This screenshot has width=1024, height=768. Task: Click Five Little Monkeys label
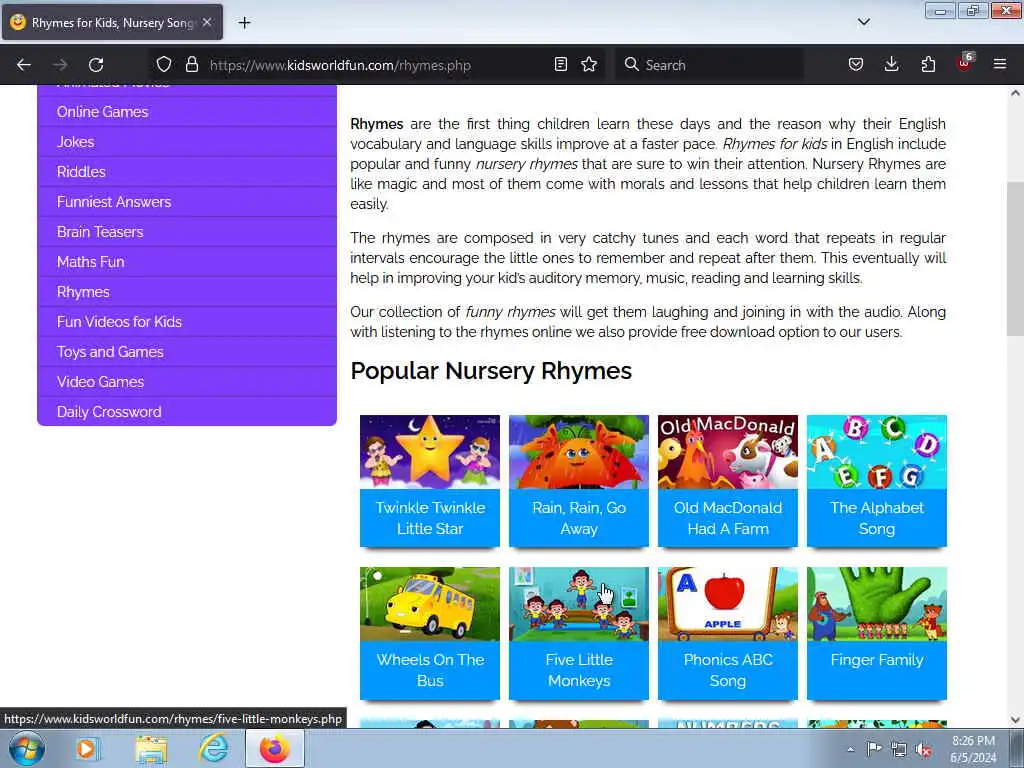(579, 670)
